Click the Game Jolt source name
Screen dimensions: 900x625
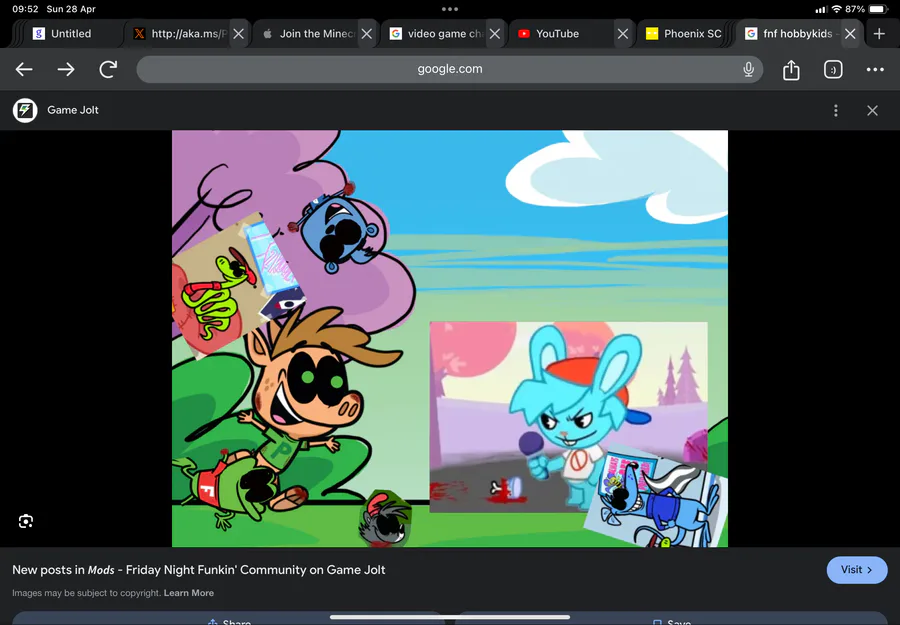point(73,110)
